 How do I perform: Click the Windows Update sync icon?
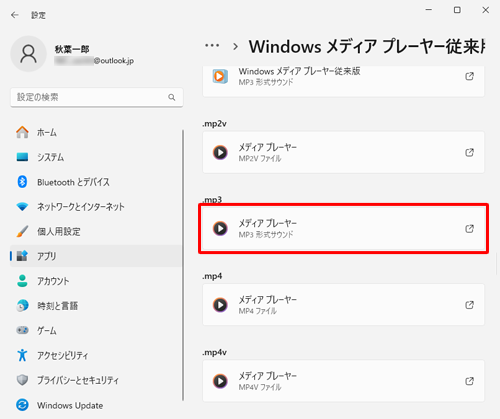[22, 405]
